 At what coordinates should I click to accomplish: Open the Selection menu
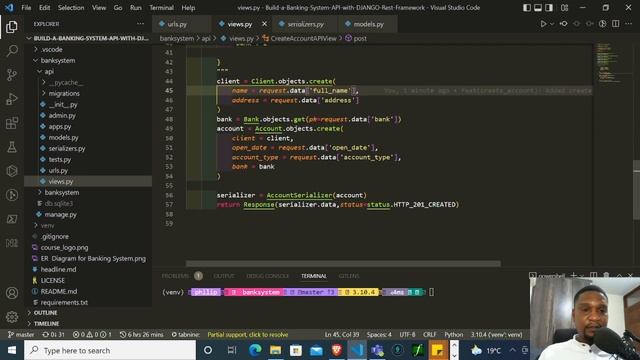coord(71,8)
